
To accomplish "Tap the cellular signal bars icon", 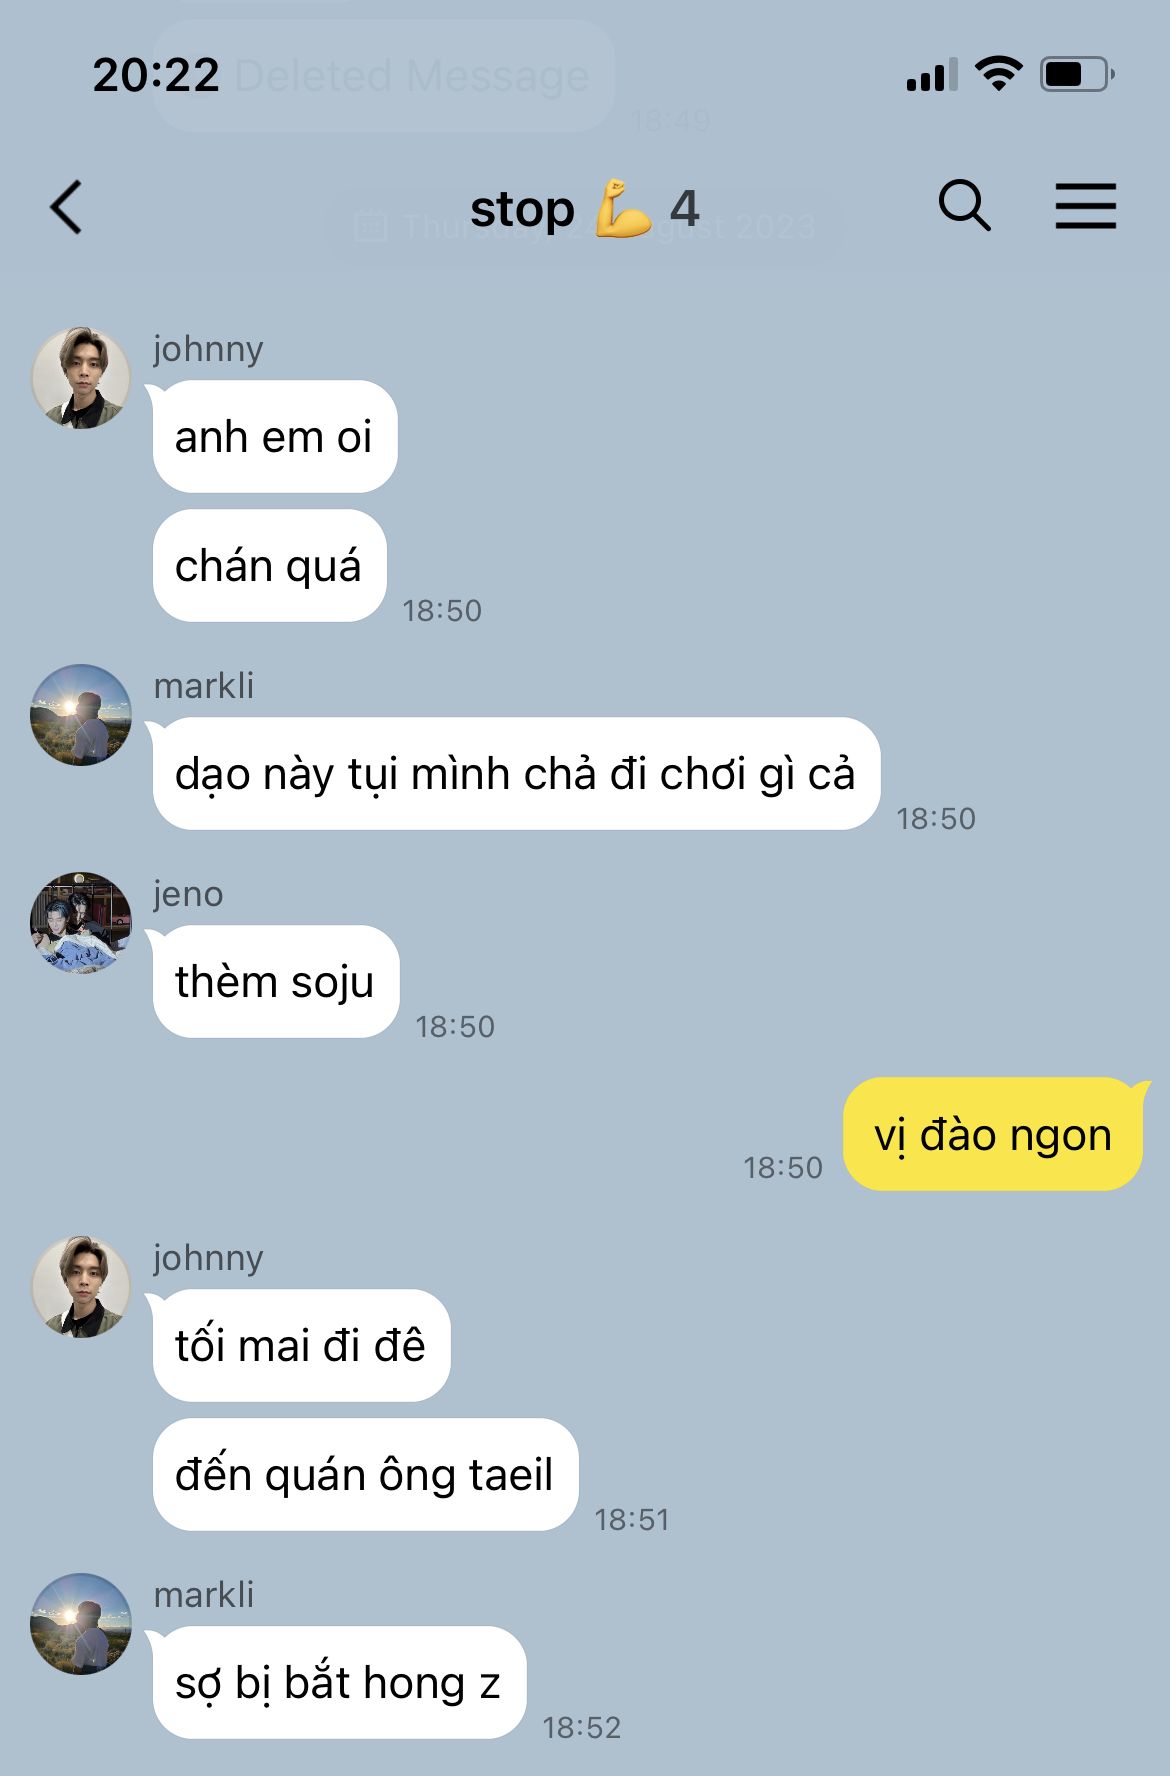I will point(932,75).
